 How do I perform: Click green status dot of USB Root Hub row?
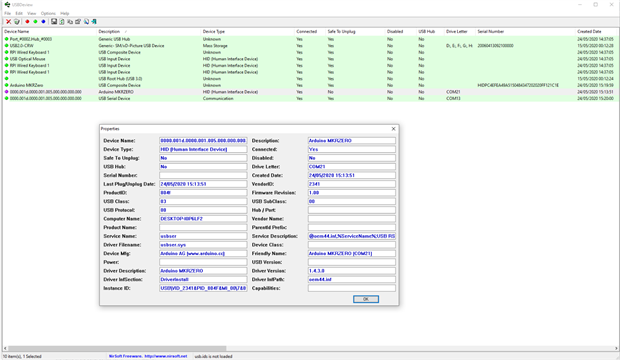pyautogui.click(x=6, y=79)
